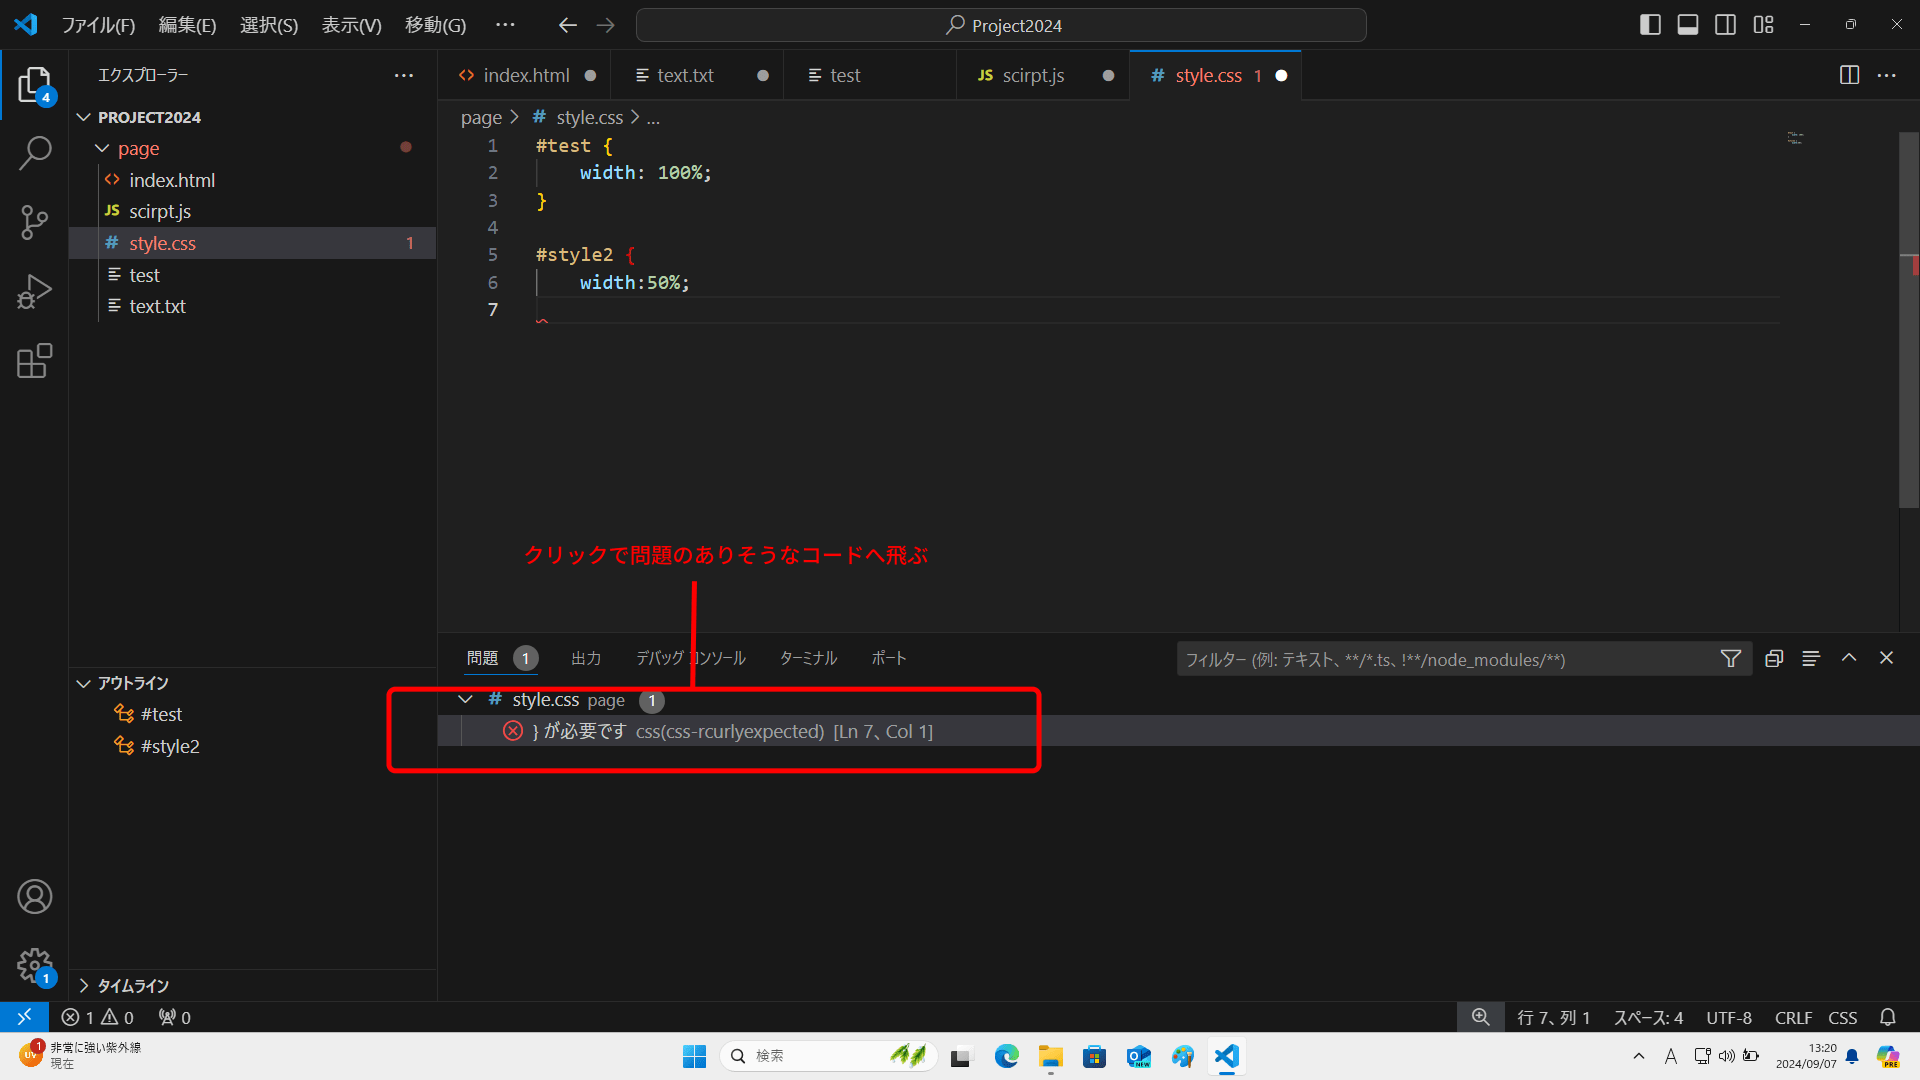This screenshot has width=1920, height=1080.
Task: Click the error icon on the problem row
Action: (513, 731)
